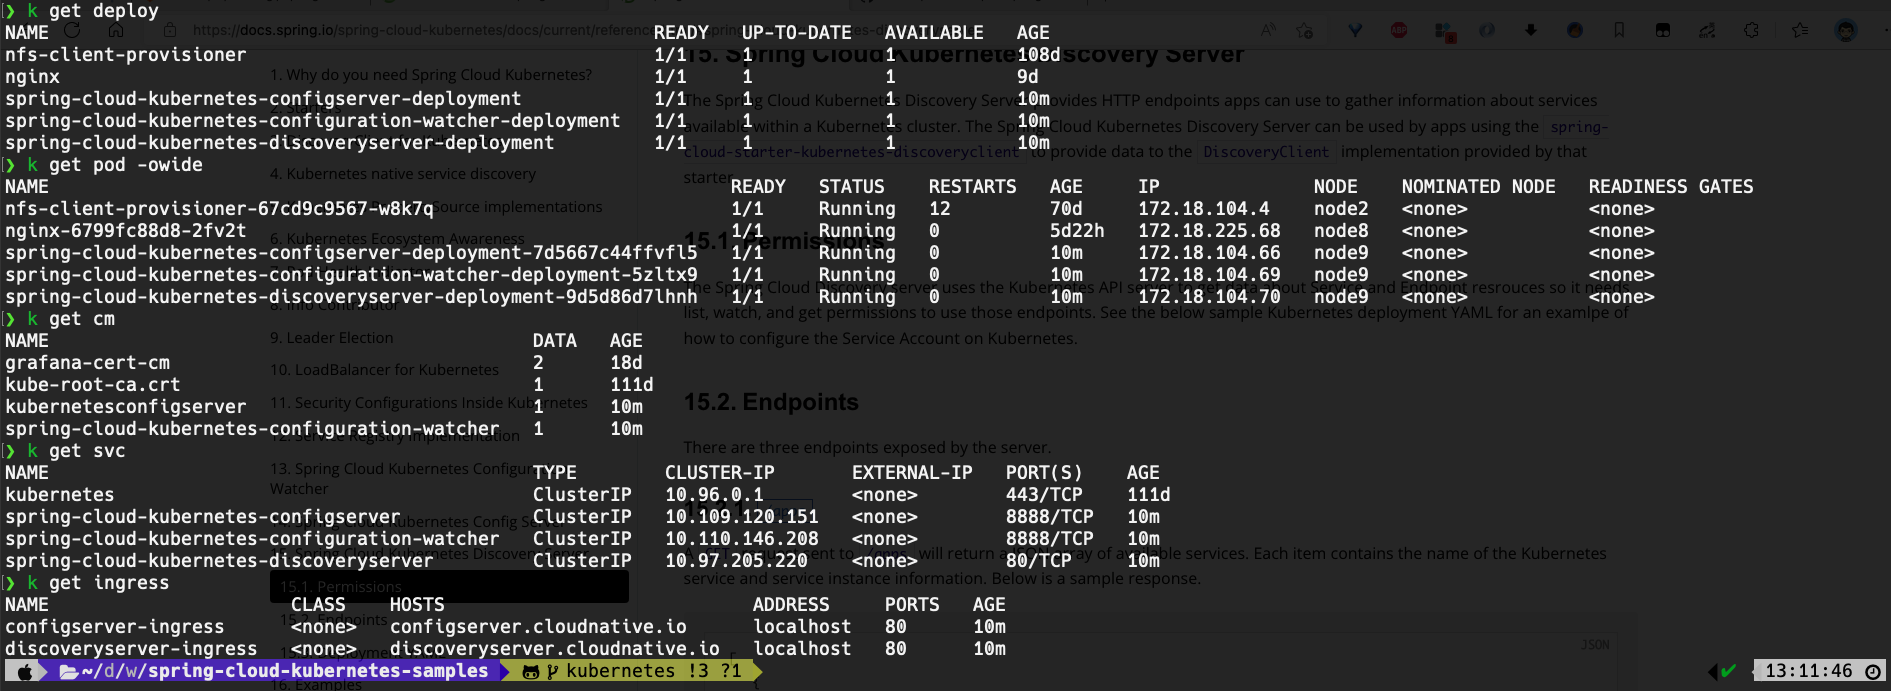The width and height of the screenshot is (1891, 691).
Task: Click the 'k get pod -owide' command line
Action: pyautogui.click(x=114, y=165)
